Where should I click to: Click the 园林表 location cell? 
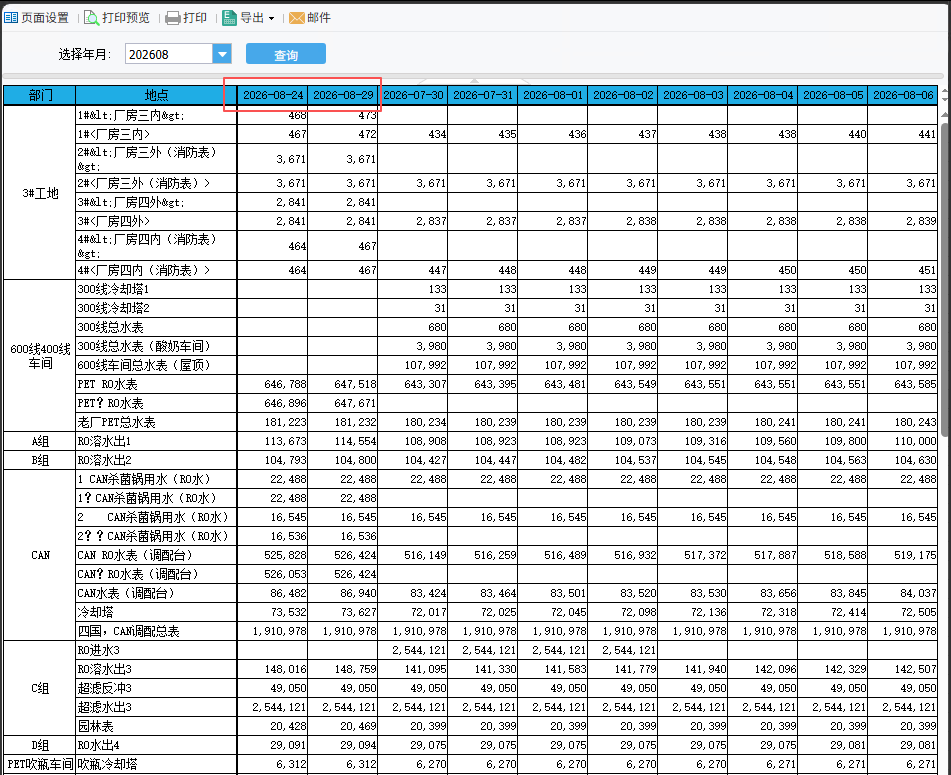[x=156, y=726]
